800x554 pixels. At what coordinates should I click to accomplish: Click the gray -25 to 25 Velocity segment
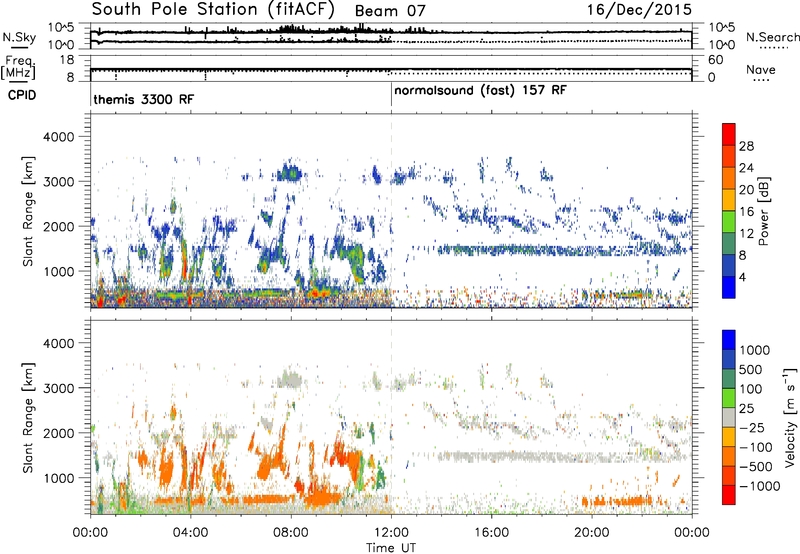pos(729,417)
